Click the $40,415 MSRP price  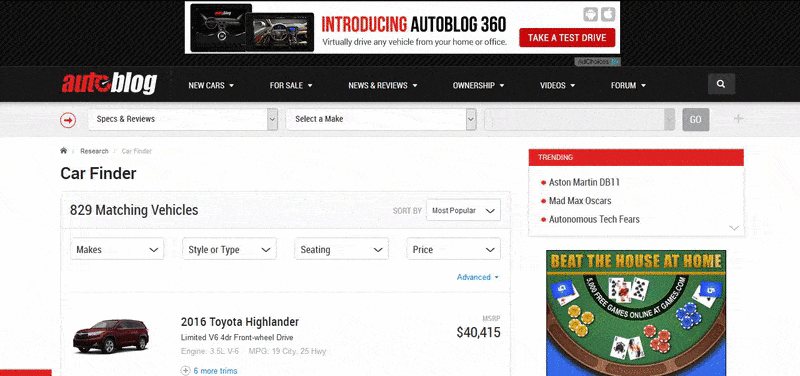479,333
